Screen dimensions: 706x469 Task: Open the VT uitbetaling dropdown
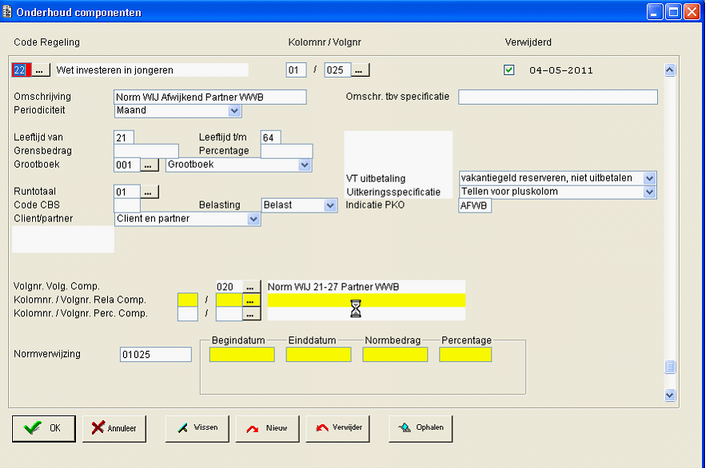pyautogui.click(x=649, y=178)
